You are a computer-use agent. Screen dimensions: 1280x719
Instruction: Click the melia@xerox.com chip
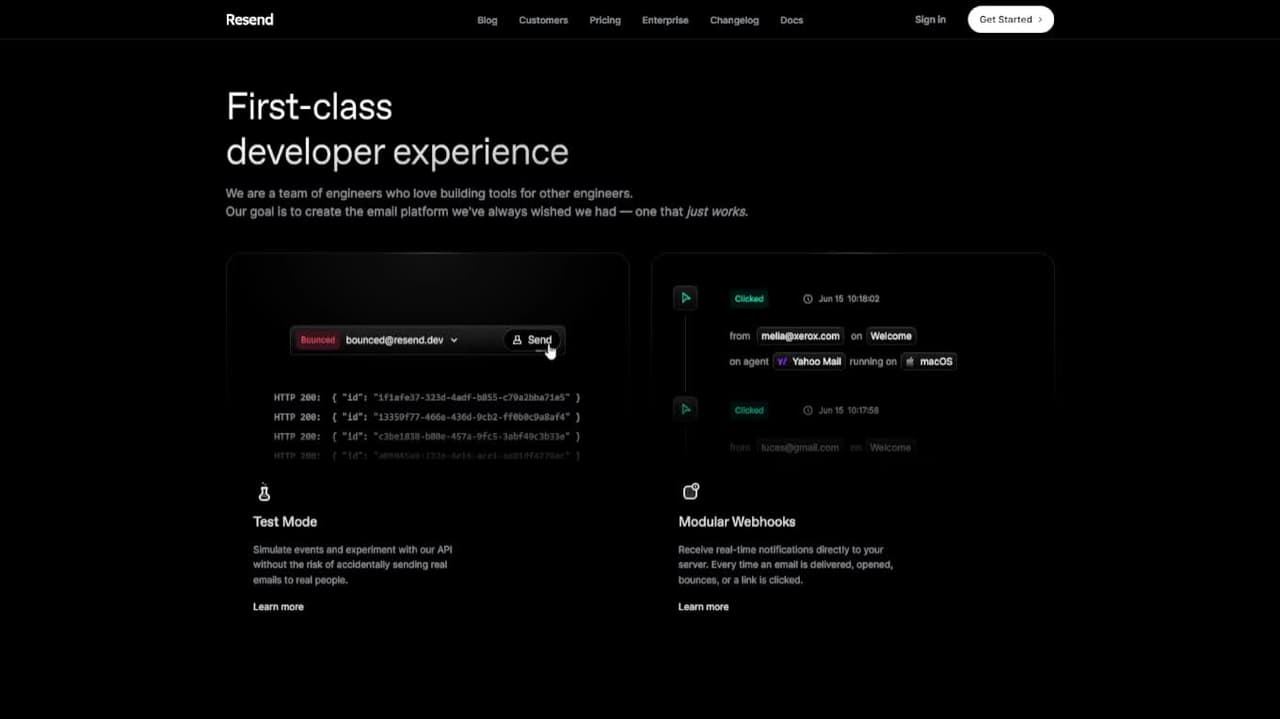click(800, 336)
